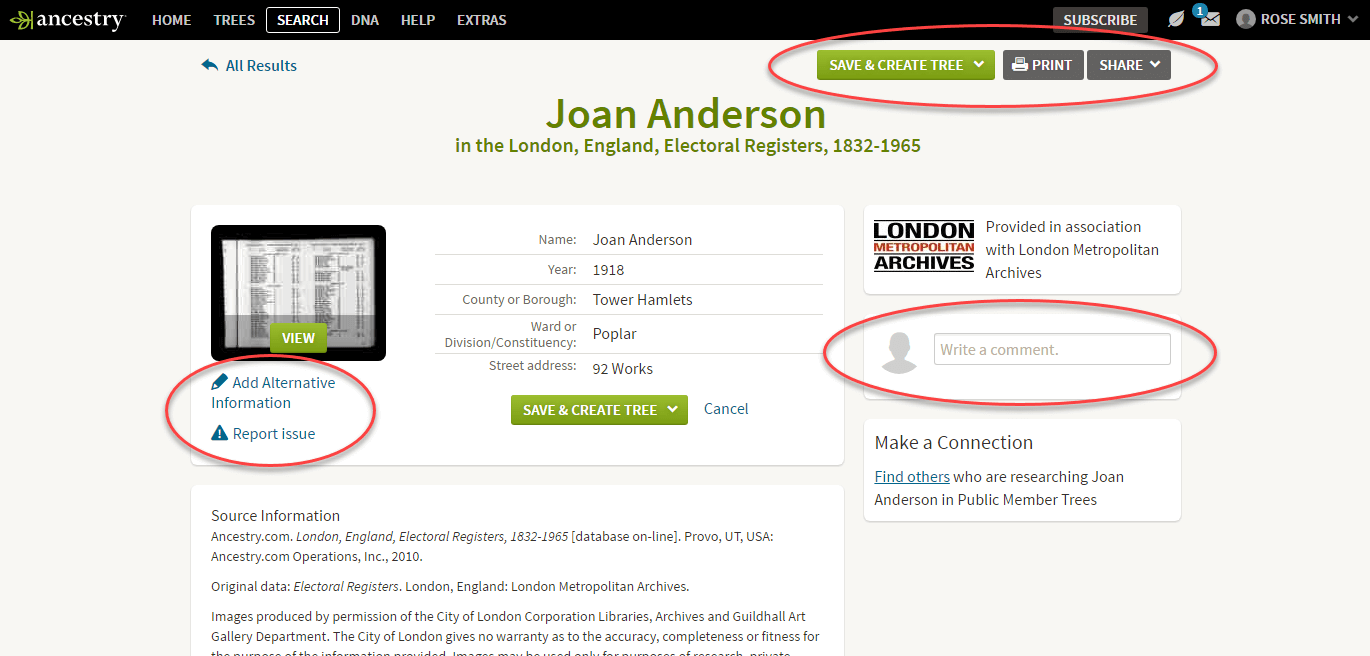Click the Subscribe button
The image size is (1370, 656).
1100,20
